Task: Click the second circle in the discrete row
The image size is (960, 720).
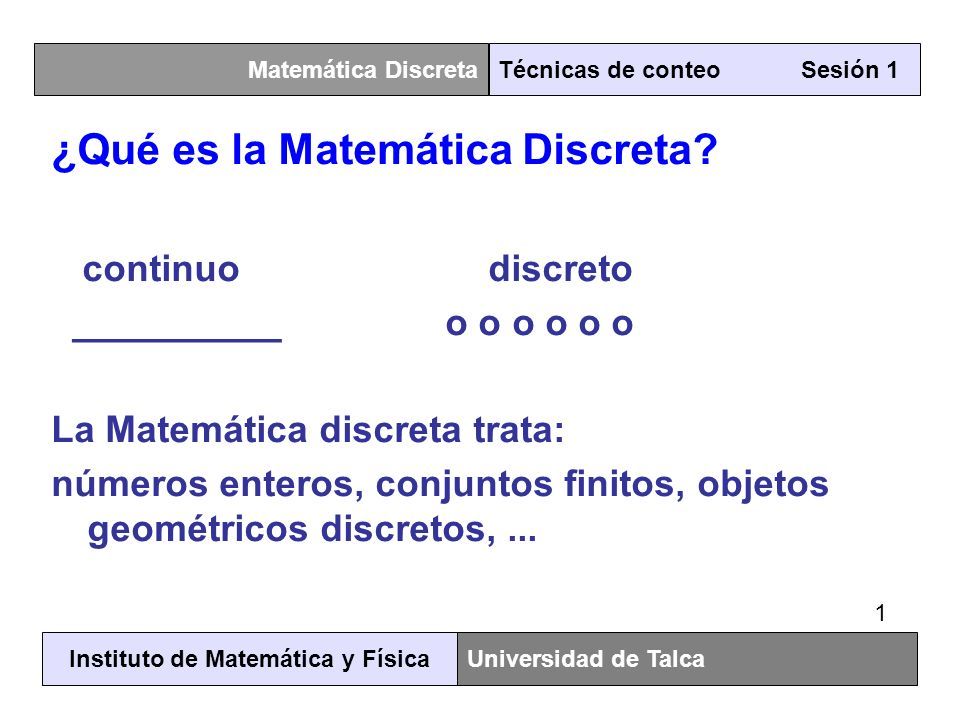Action: tap(489, 325)
